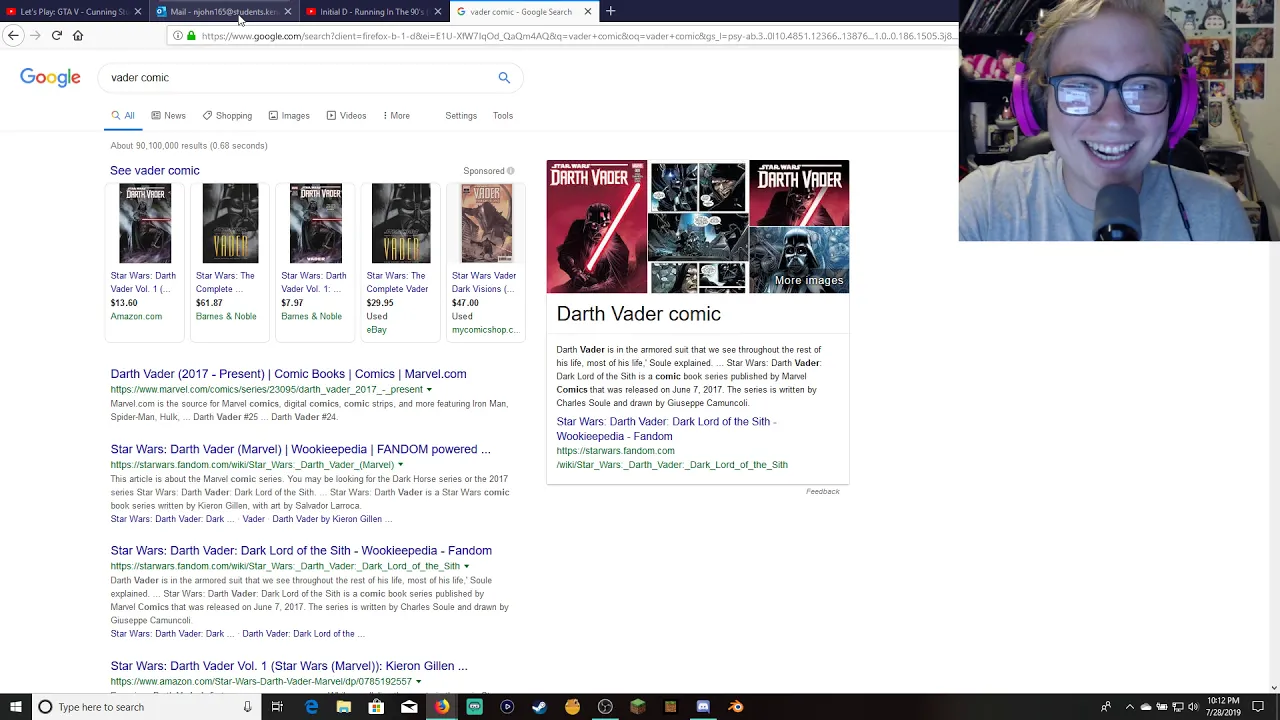Expand the More search filters menu
1280x720 pixels.
396,116
